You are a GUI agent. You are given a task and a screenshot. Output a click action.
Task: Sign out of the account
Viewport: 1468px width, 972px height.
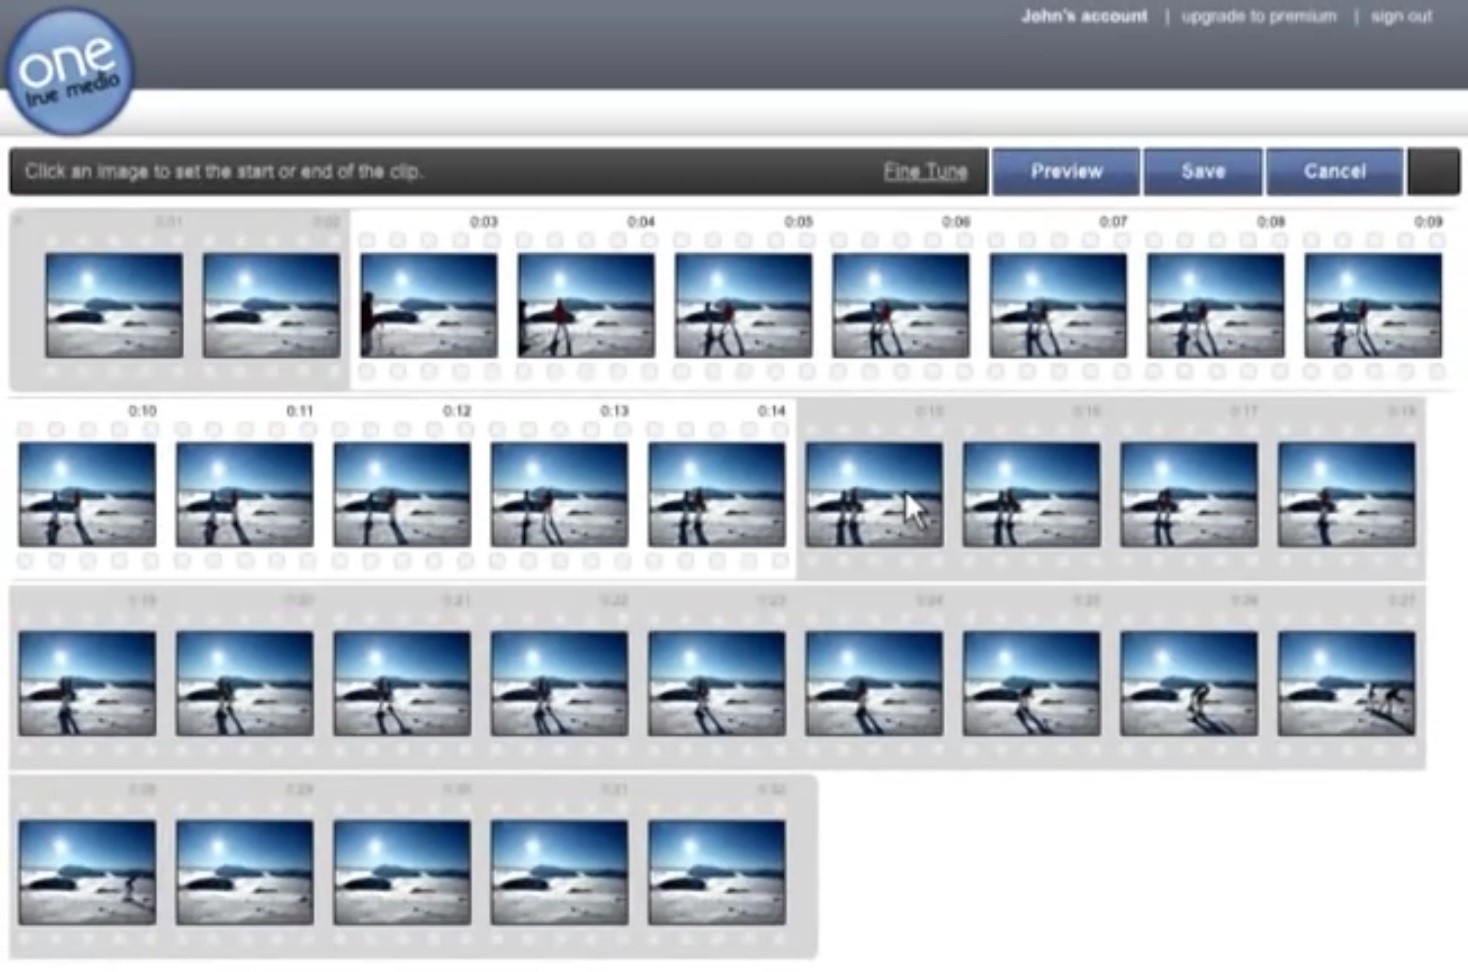point(1401,16)
